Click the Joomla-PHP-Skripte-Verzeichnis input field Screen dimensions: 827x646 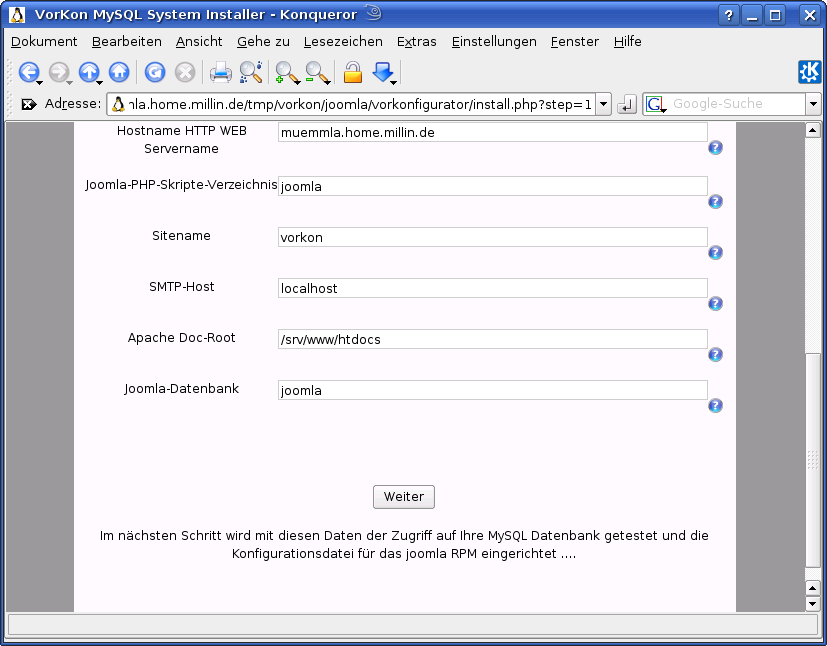493,186
